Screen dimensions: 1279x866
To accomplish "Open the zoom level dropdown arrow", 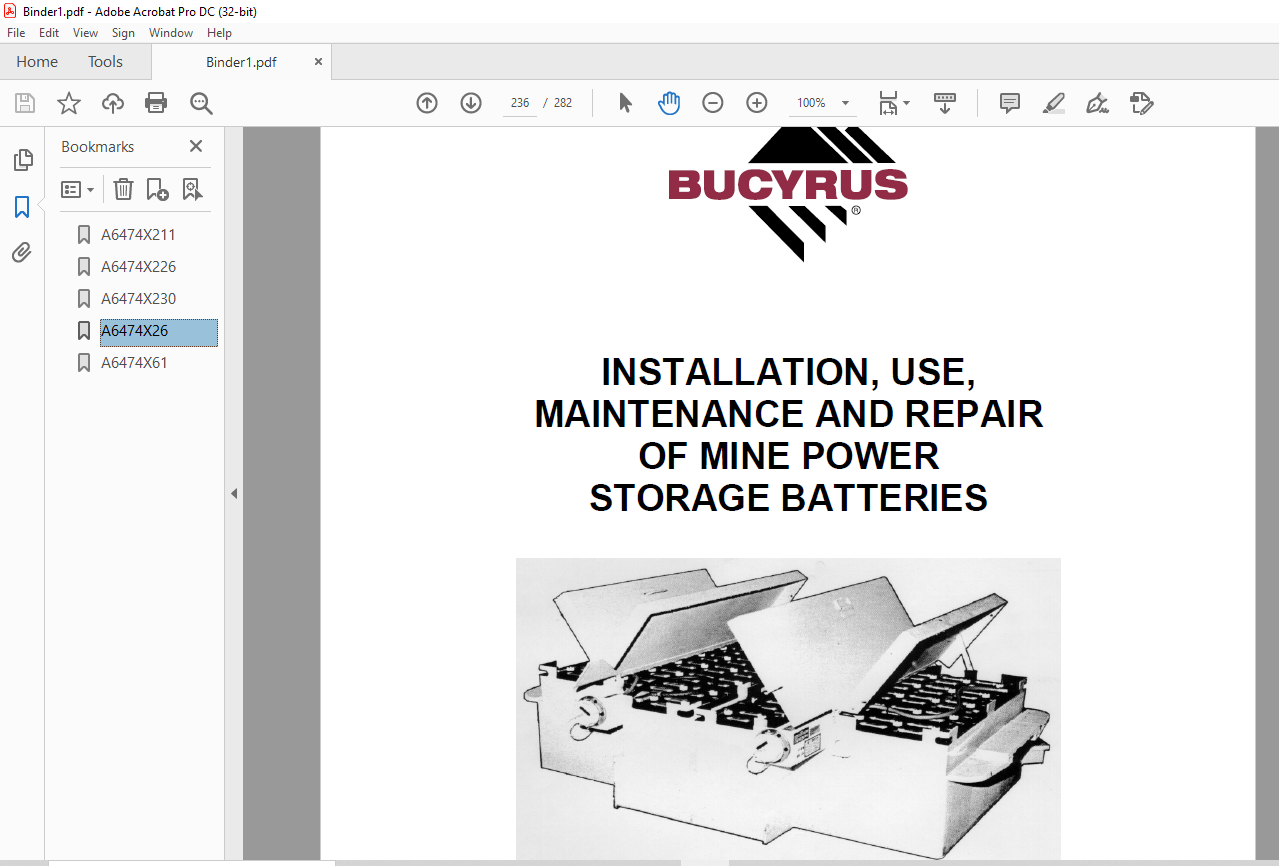I will click(846, 103).
